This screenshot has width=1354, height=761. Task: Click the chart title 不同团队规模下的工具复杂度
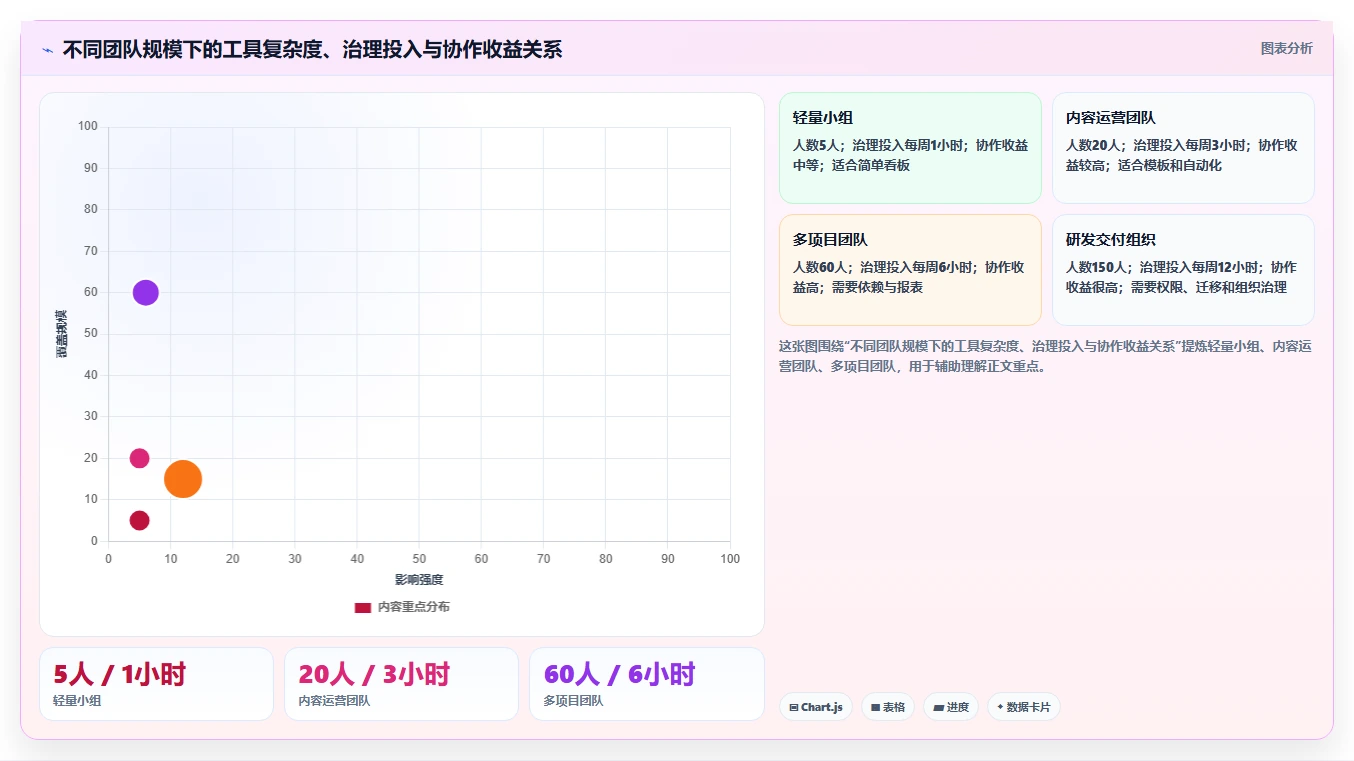(x=312, y=49)
